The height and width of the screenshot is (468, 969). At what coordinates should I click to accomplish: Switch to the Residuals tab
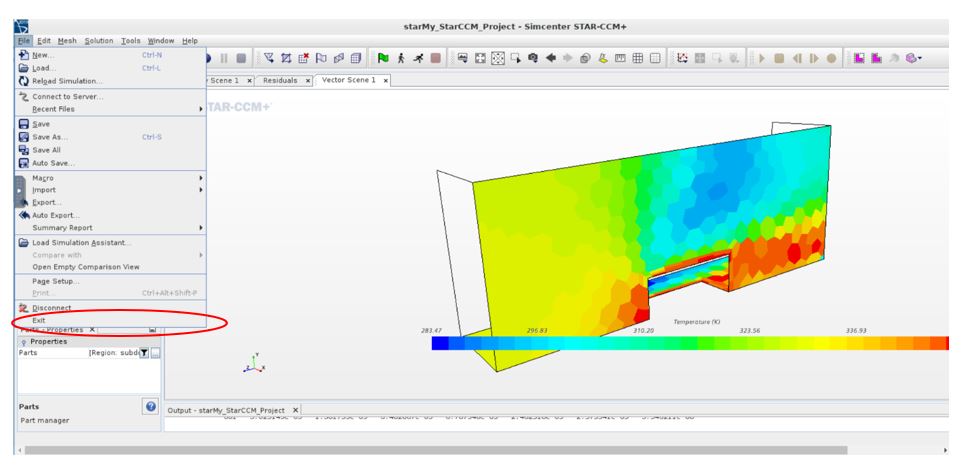pyautogui.click(x=280, y=80)
